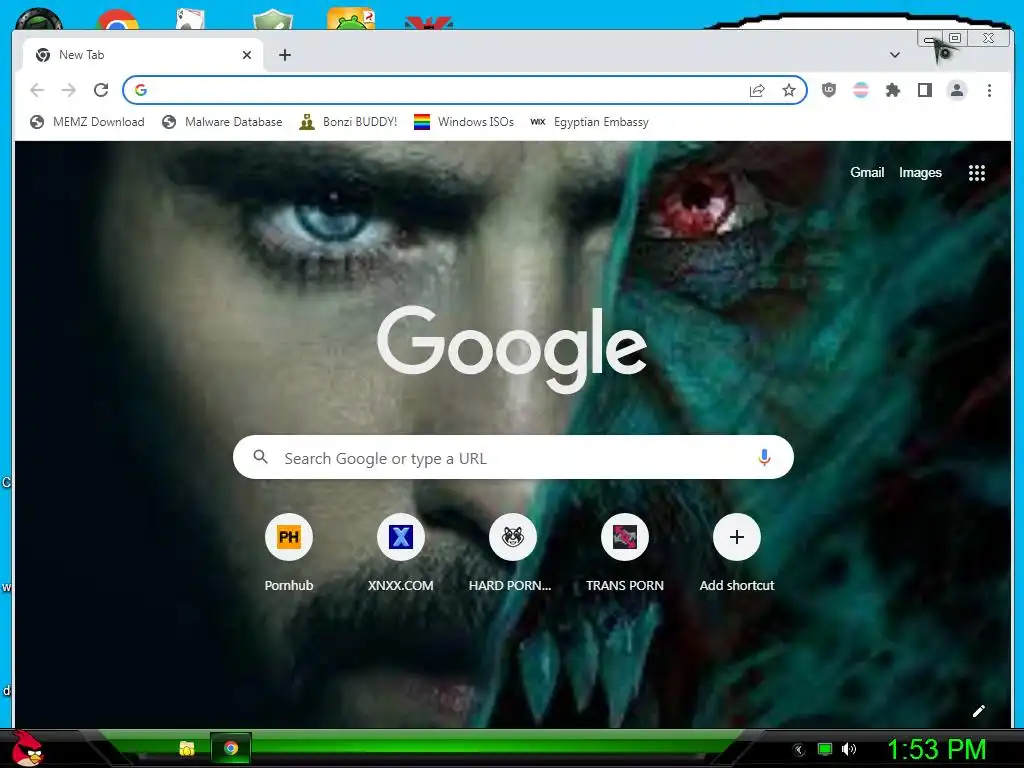Click the 1:53 PM taskbar clock
1024x768 pixels.
[x=936, y=750]
